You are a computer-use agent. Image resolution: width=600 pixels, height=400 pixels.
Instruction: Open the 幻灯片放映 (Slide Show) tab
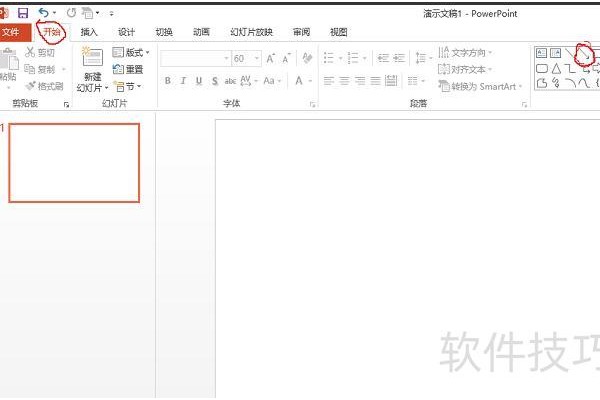click(251, 32)
